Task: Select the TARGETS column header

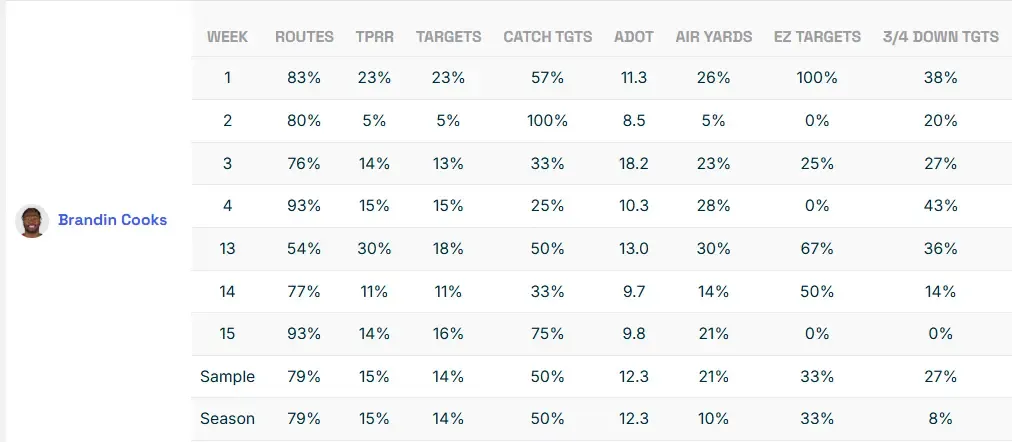Action: [448, 37]
